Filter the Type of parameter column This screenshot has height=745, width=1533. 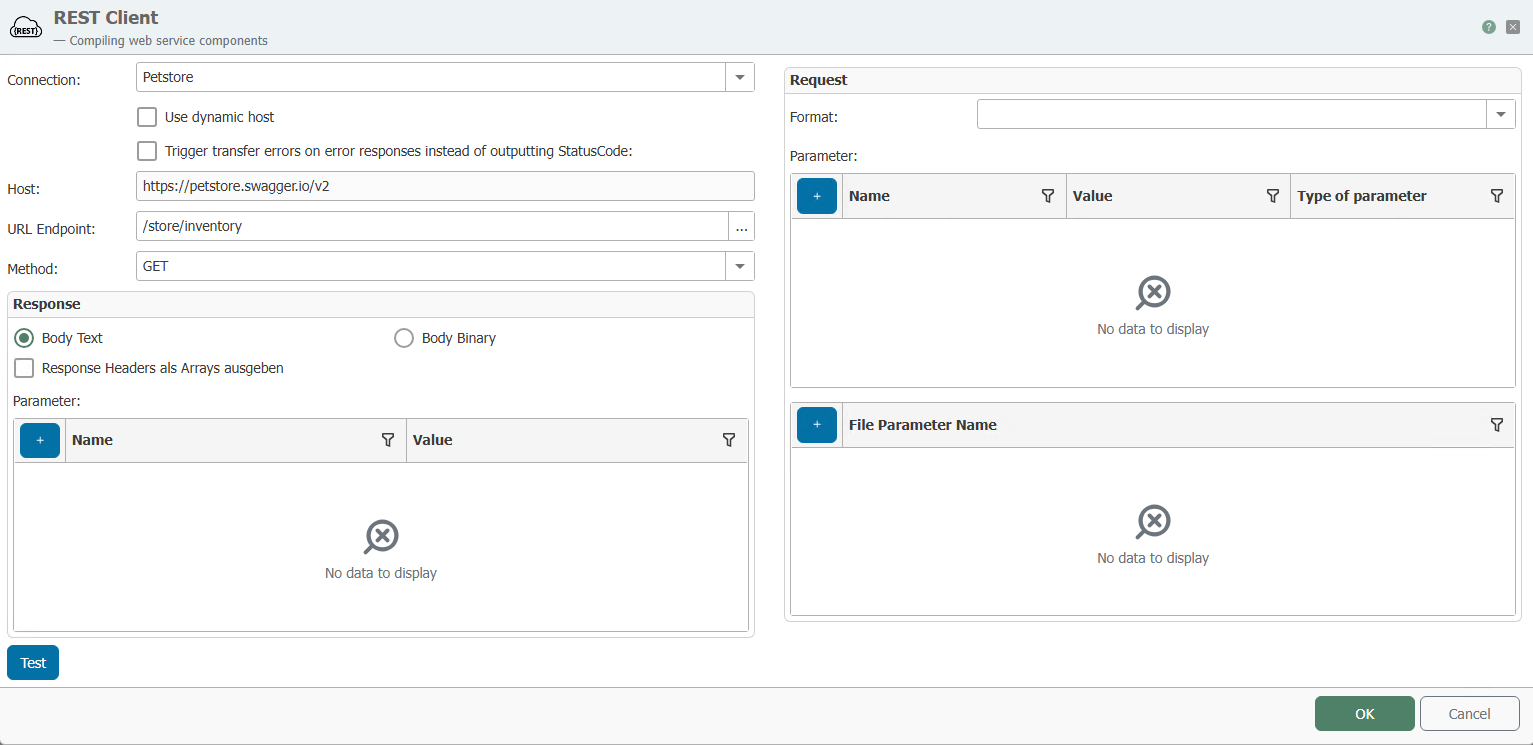(1496, 196)
